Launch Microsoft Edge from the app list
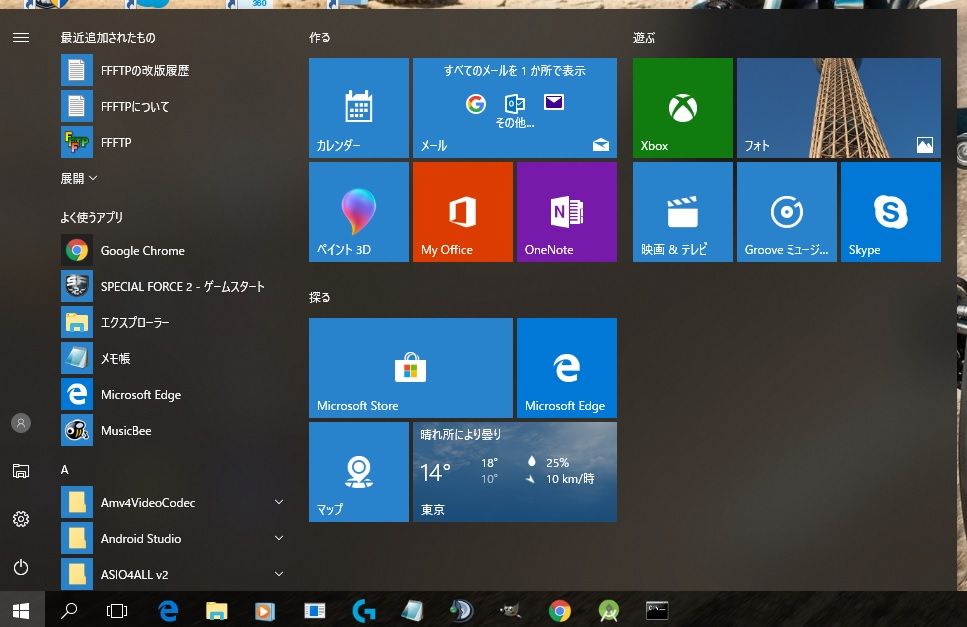Viewport: 967px width, 627px height. 173,394
